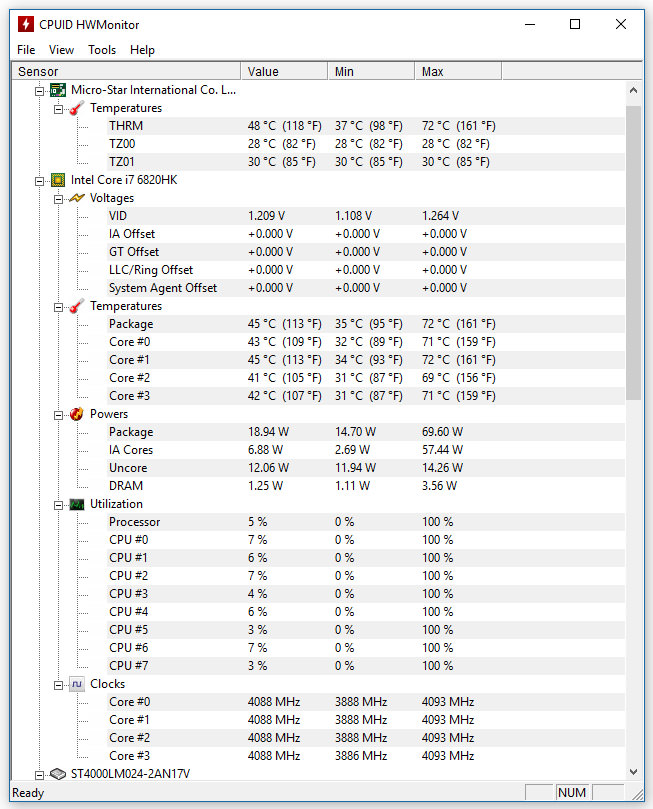Screen dimensions: 653x809
Task: Collapse the Utilization group
Action: 58,506
